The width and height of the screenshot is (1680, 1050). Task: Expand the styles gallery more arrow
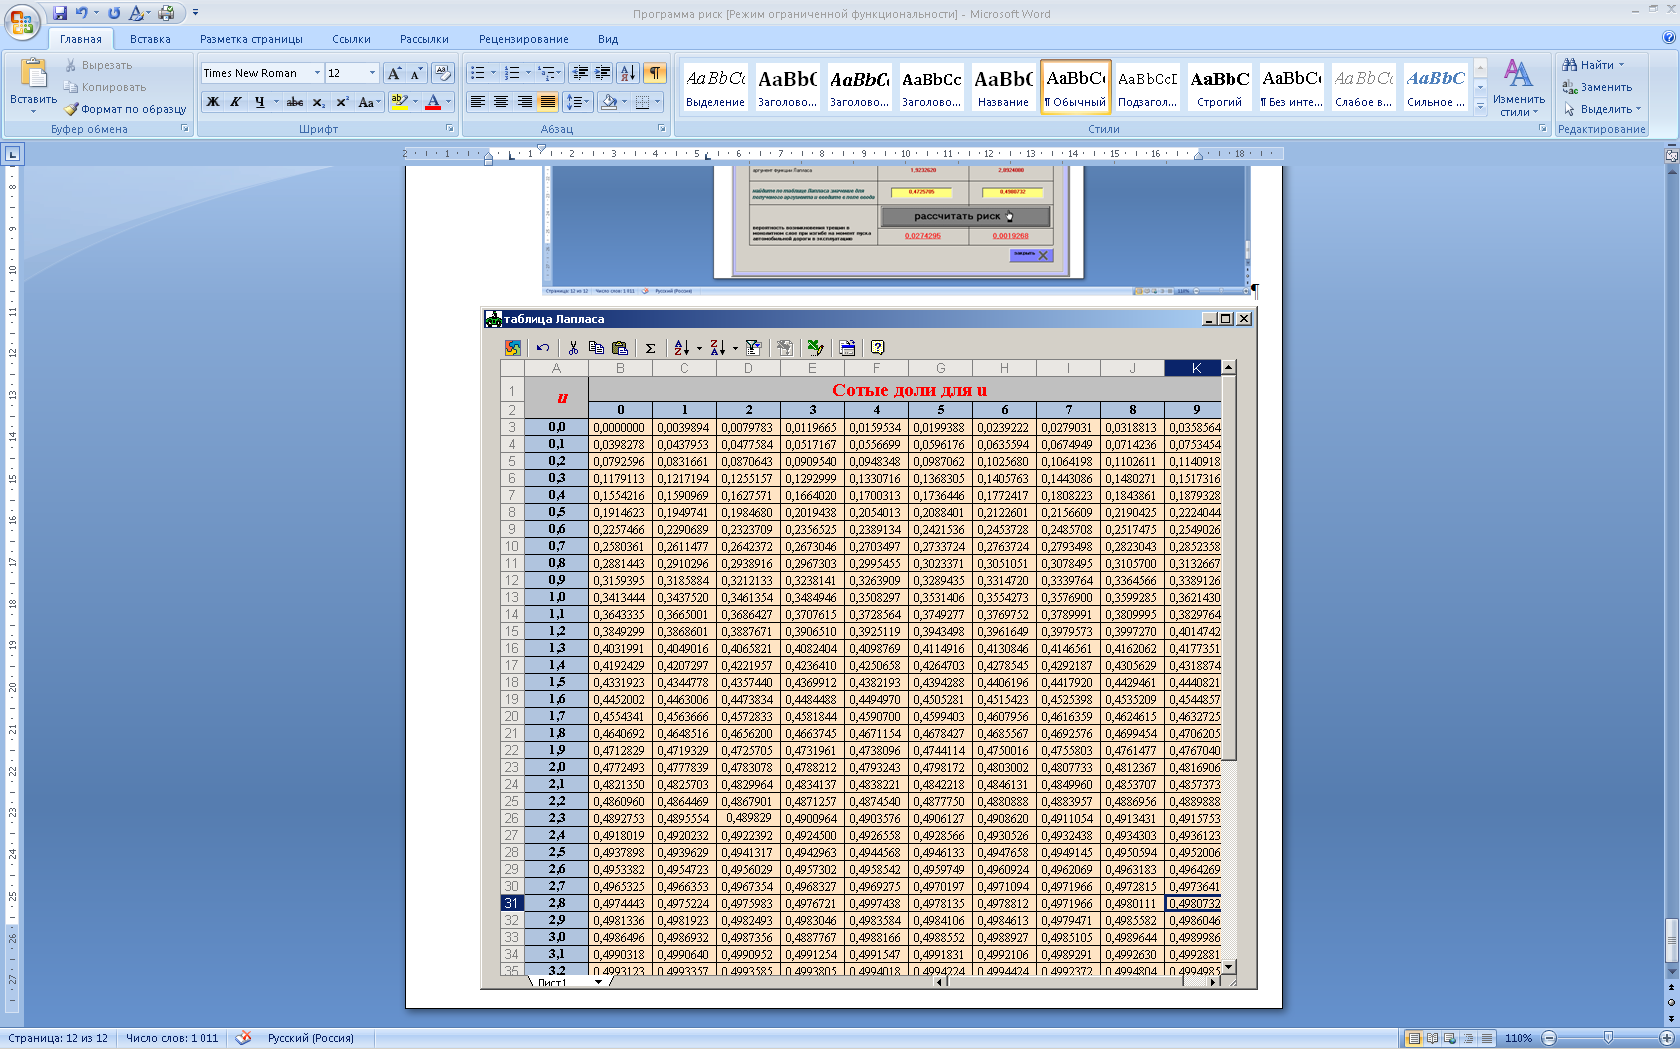point(1480,106)
